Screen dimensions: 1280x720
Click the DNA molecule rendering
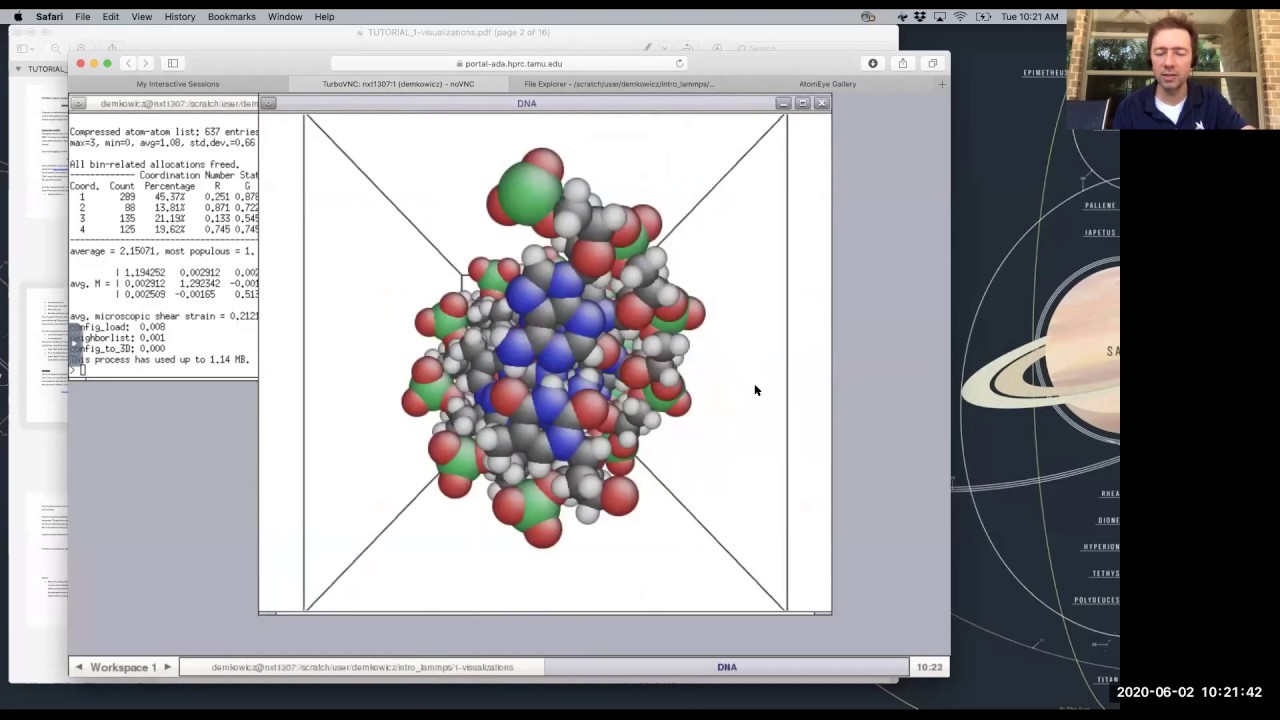(x=552, y=346)
